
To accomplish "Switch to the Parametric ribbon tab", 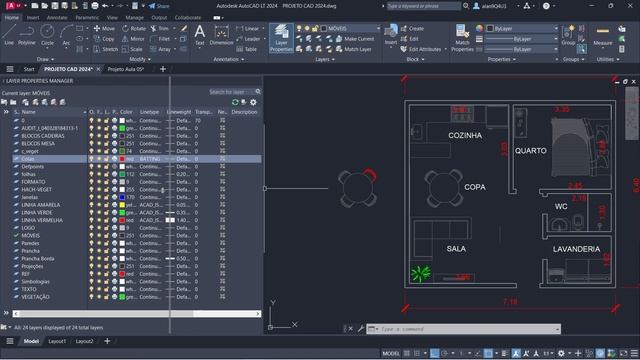I will [87, 18].
